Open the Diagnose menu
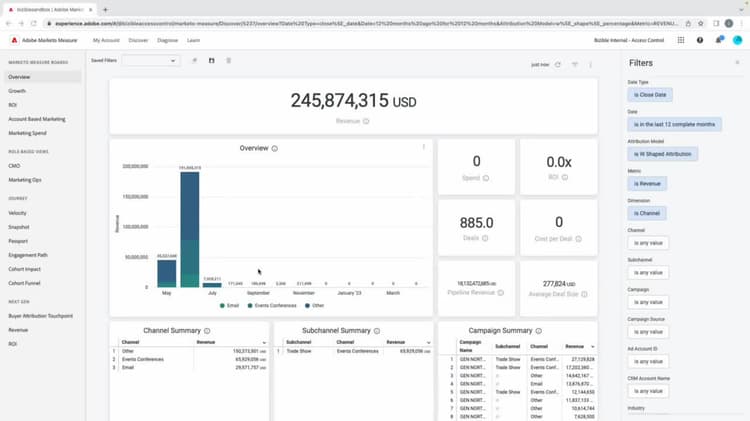750x421 pixels. click(x=167, y=40)
